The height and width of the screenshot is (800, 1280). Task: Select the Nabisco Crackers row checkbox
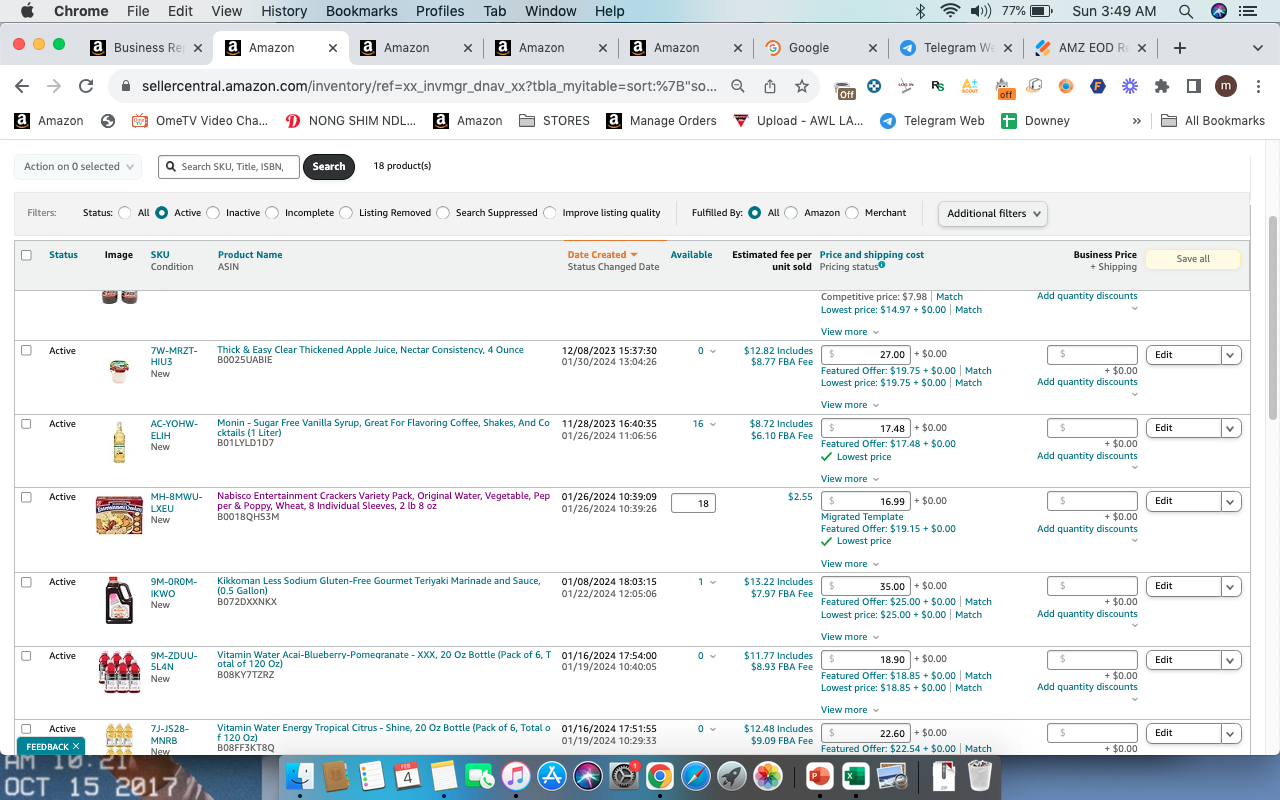pos(26,497)
